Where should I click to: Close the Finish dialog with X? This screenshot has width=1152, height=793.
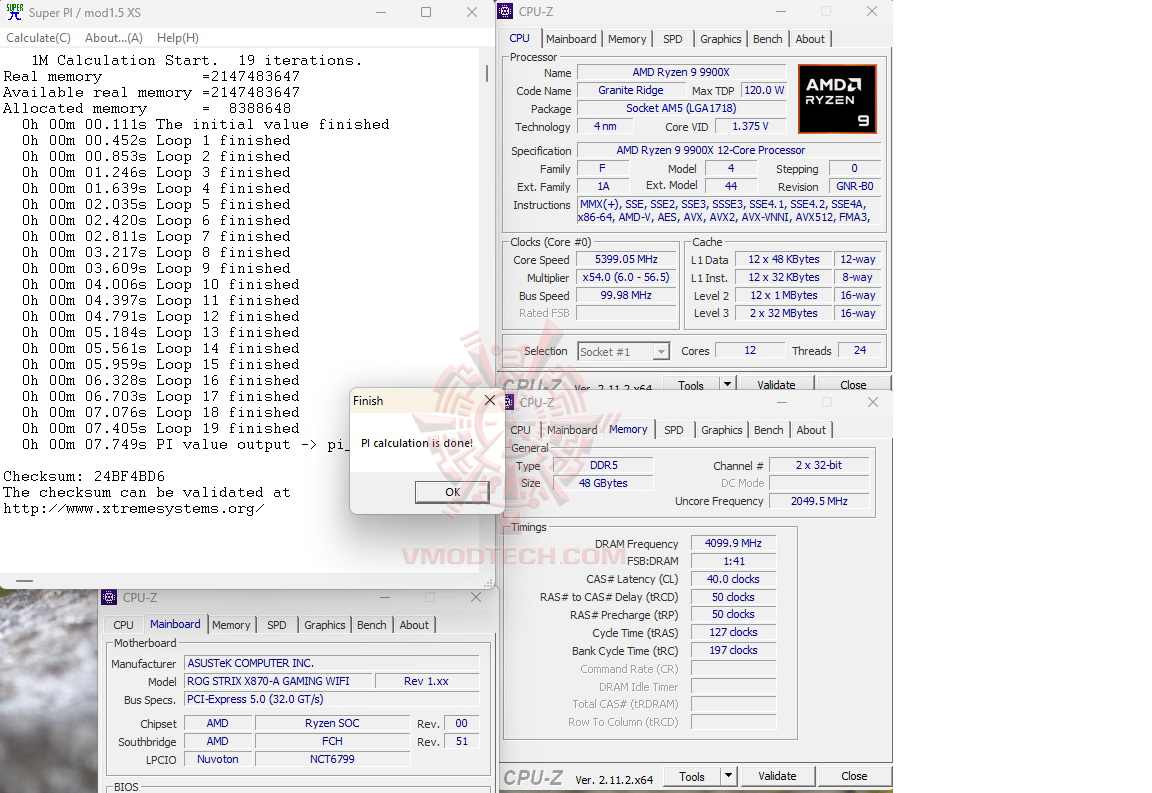(x=490, y=400)
